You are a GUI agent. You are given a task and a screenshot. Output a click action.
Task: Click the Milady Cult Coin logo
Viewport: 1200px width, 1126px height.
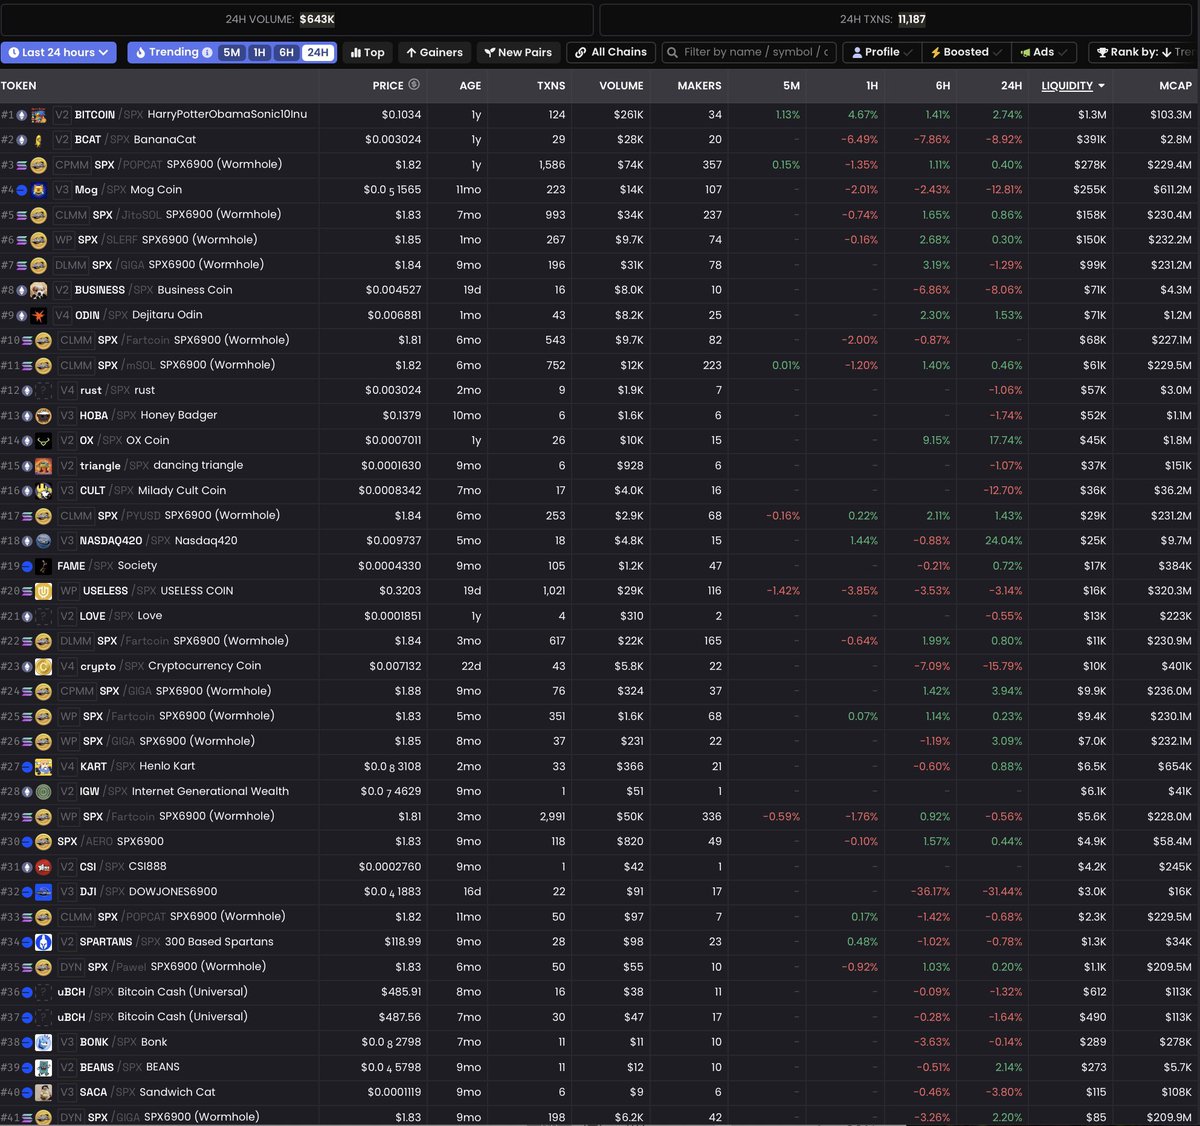coord(43,490)
